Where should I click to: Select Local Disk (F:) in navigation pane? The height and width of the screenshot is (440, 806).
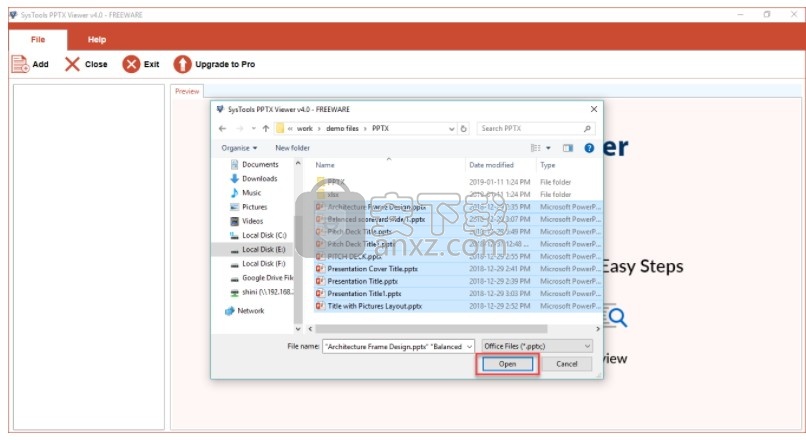[x=264, y=263]
